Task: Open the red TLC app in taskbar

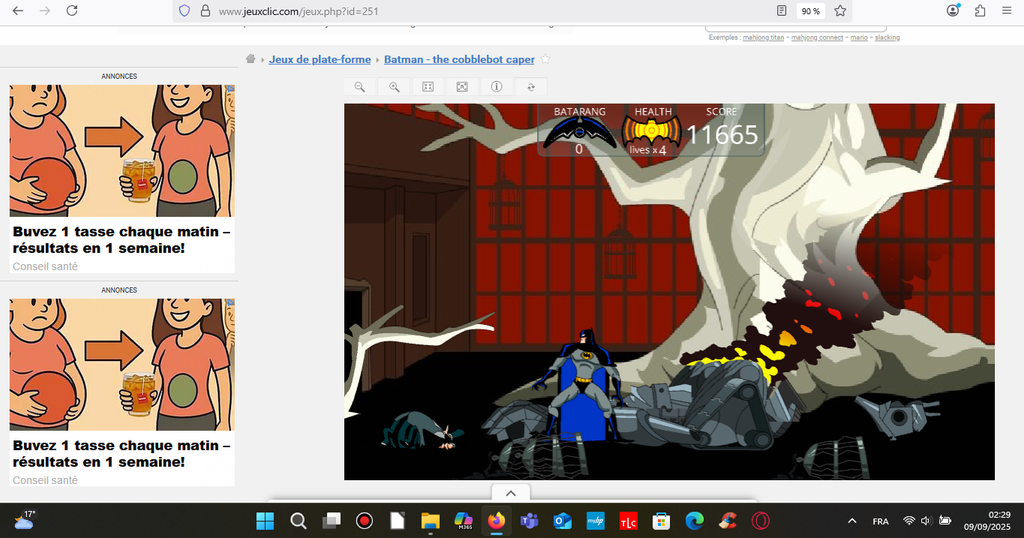Action: click(628, 521)
